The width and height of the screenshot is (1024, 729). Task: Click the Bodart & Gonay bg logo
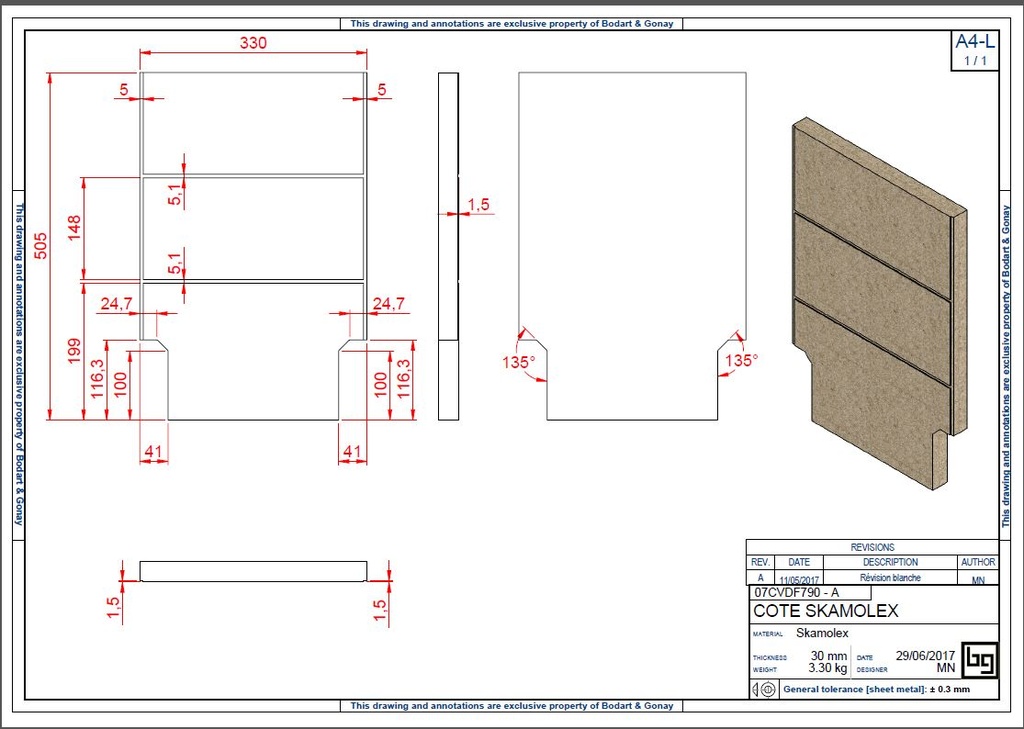979,660
